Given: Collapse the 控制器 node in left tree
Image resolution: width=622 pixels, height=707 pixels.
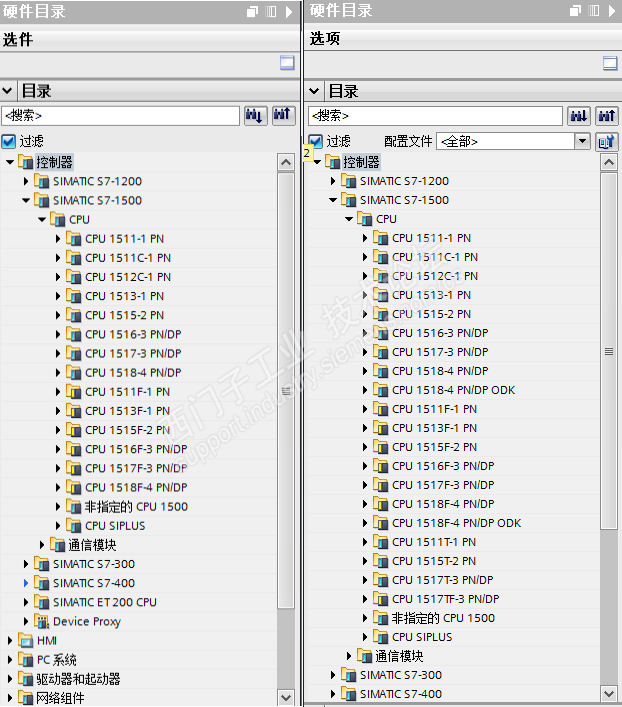Looking at the screenshot, I should coord(10,162).
